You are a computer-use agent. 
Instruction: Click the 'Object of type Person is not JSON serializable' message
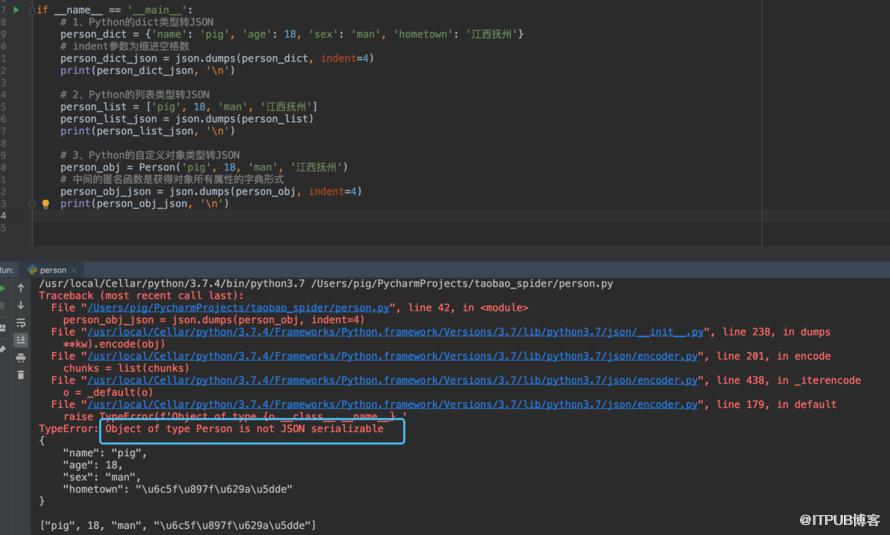coord(244,429)
